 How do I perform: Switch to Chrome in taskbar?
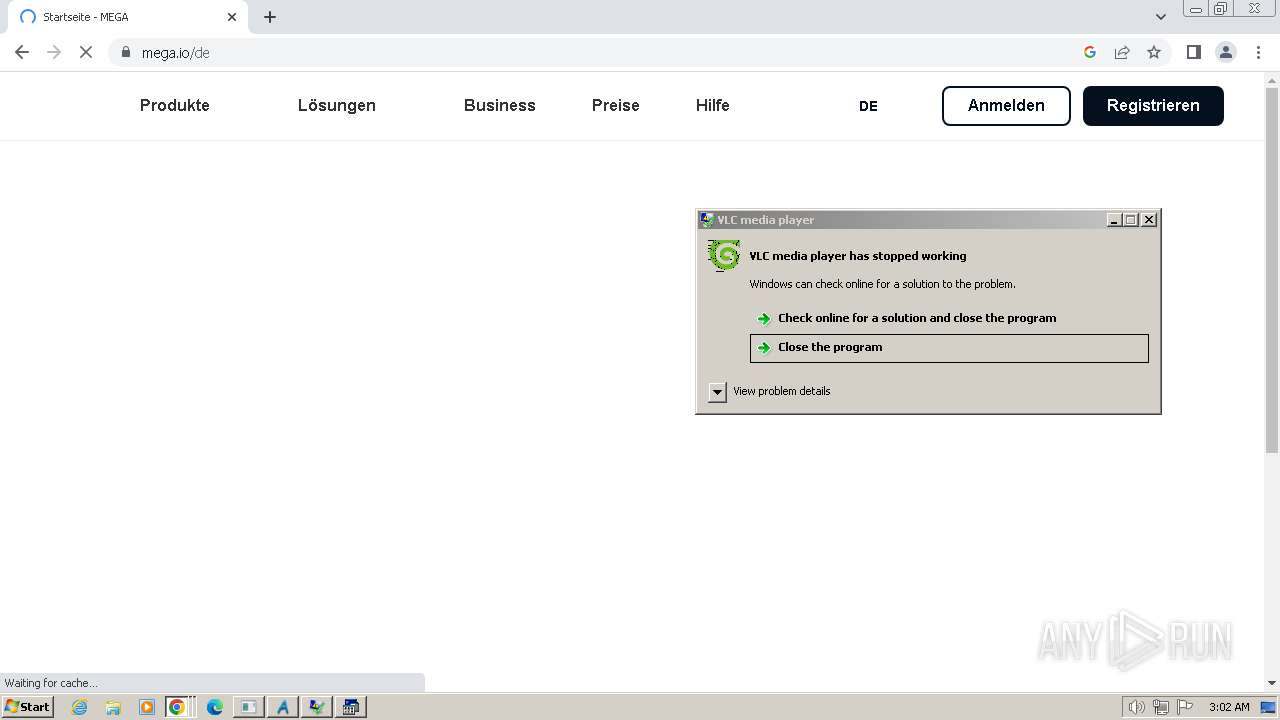pyautogui.click(x=180, y=707)
